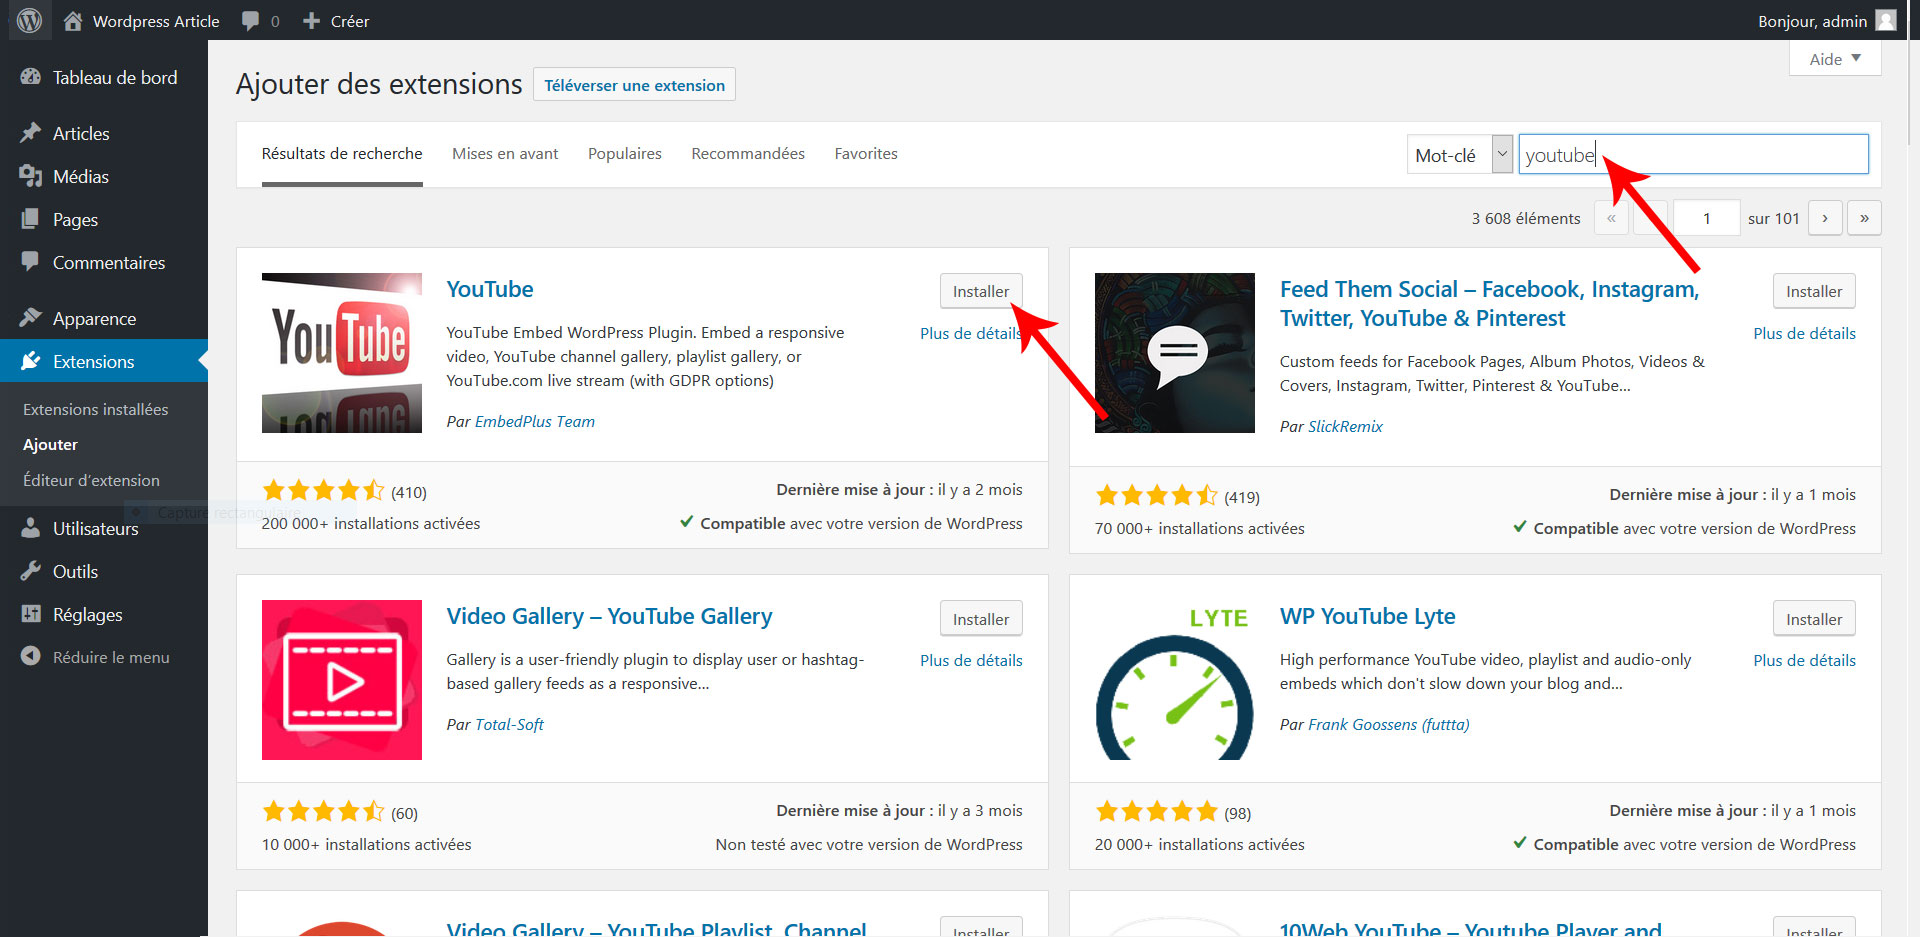Open Wordpress Article site name link
Viewport: 1920px width, 937px height.
tap(156, 21)
